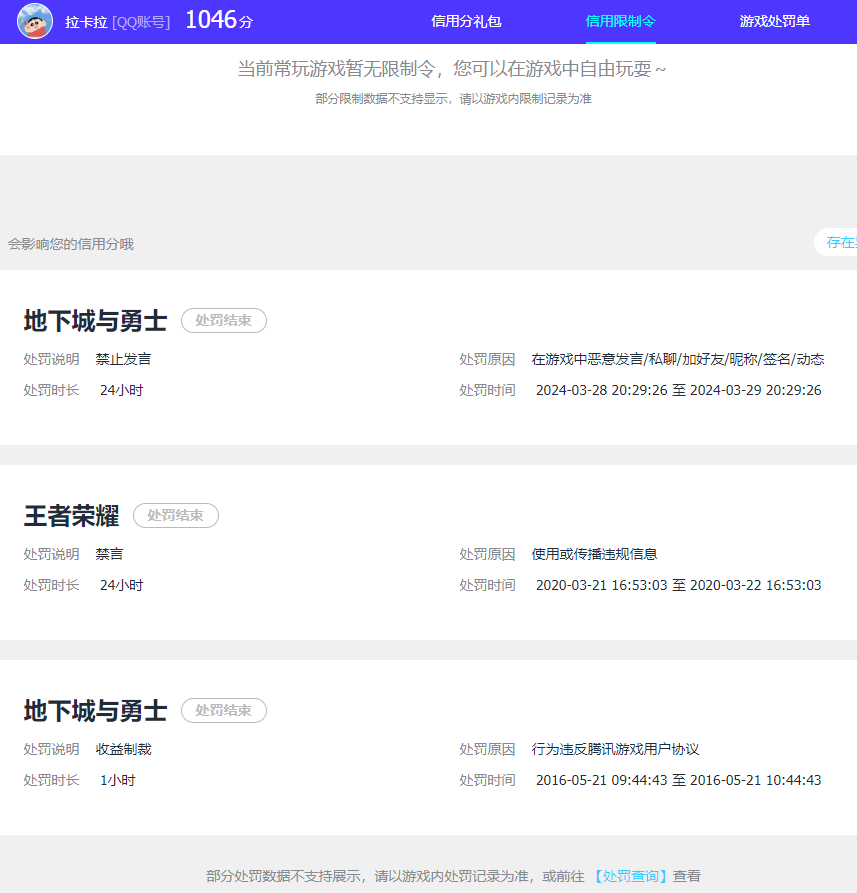857x893 pixels.
Task: Click the 2020-03-21 16:53:03 penalty time range
Action: pos(678,585)
